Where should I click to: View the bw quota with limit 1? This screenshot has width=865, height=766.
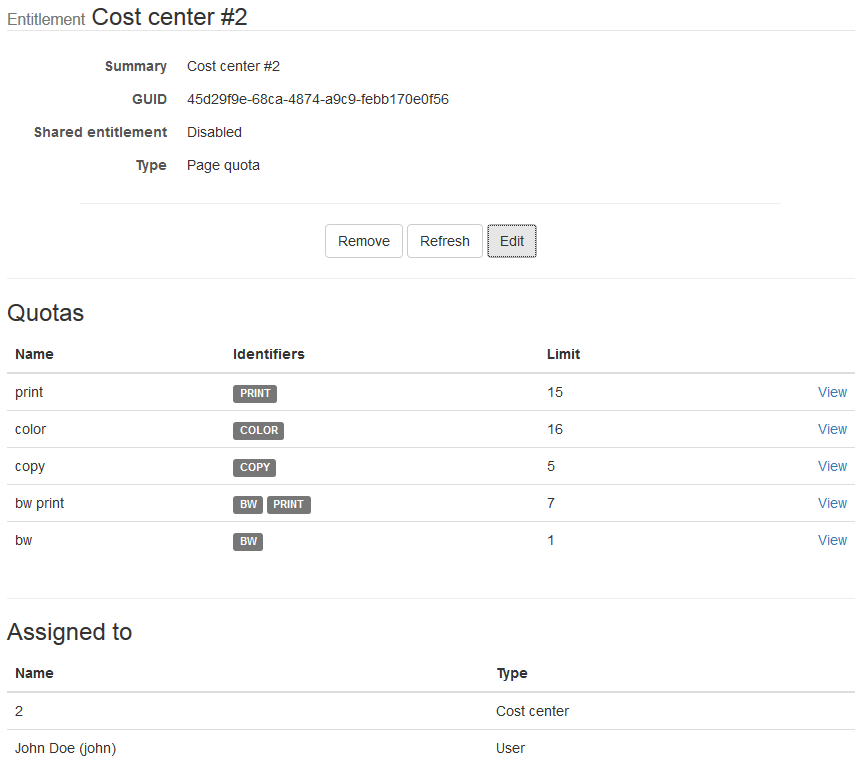832,540
